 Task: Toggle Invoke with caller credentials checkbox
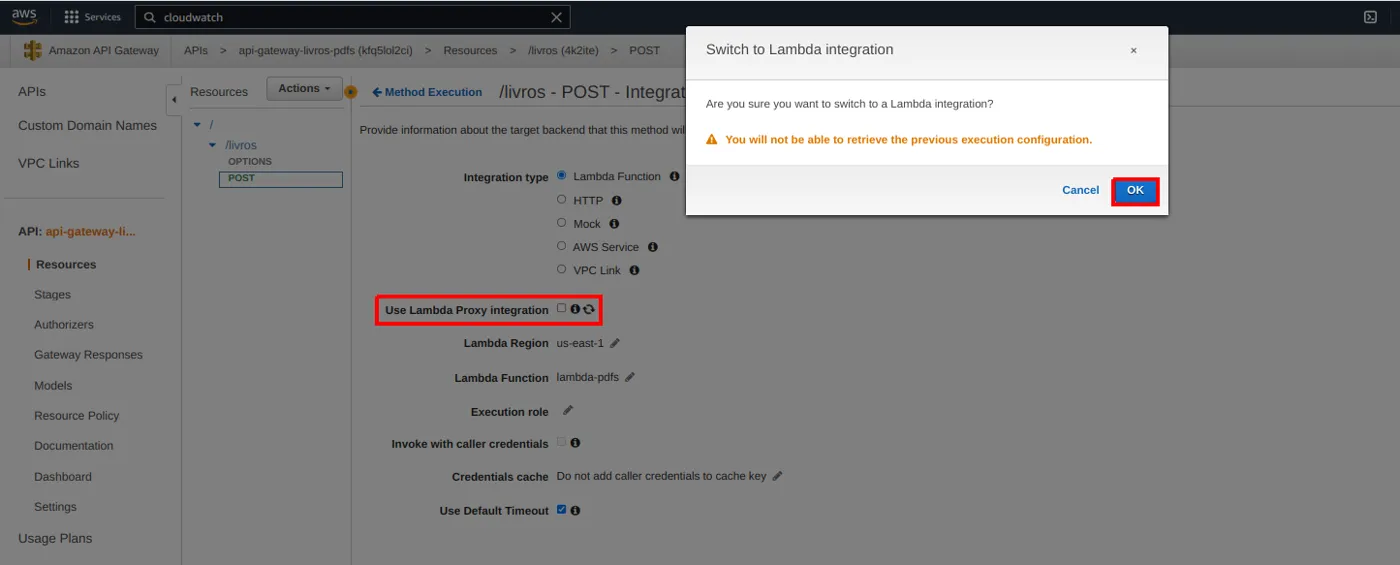point(561,442)
